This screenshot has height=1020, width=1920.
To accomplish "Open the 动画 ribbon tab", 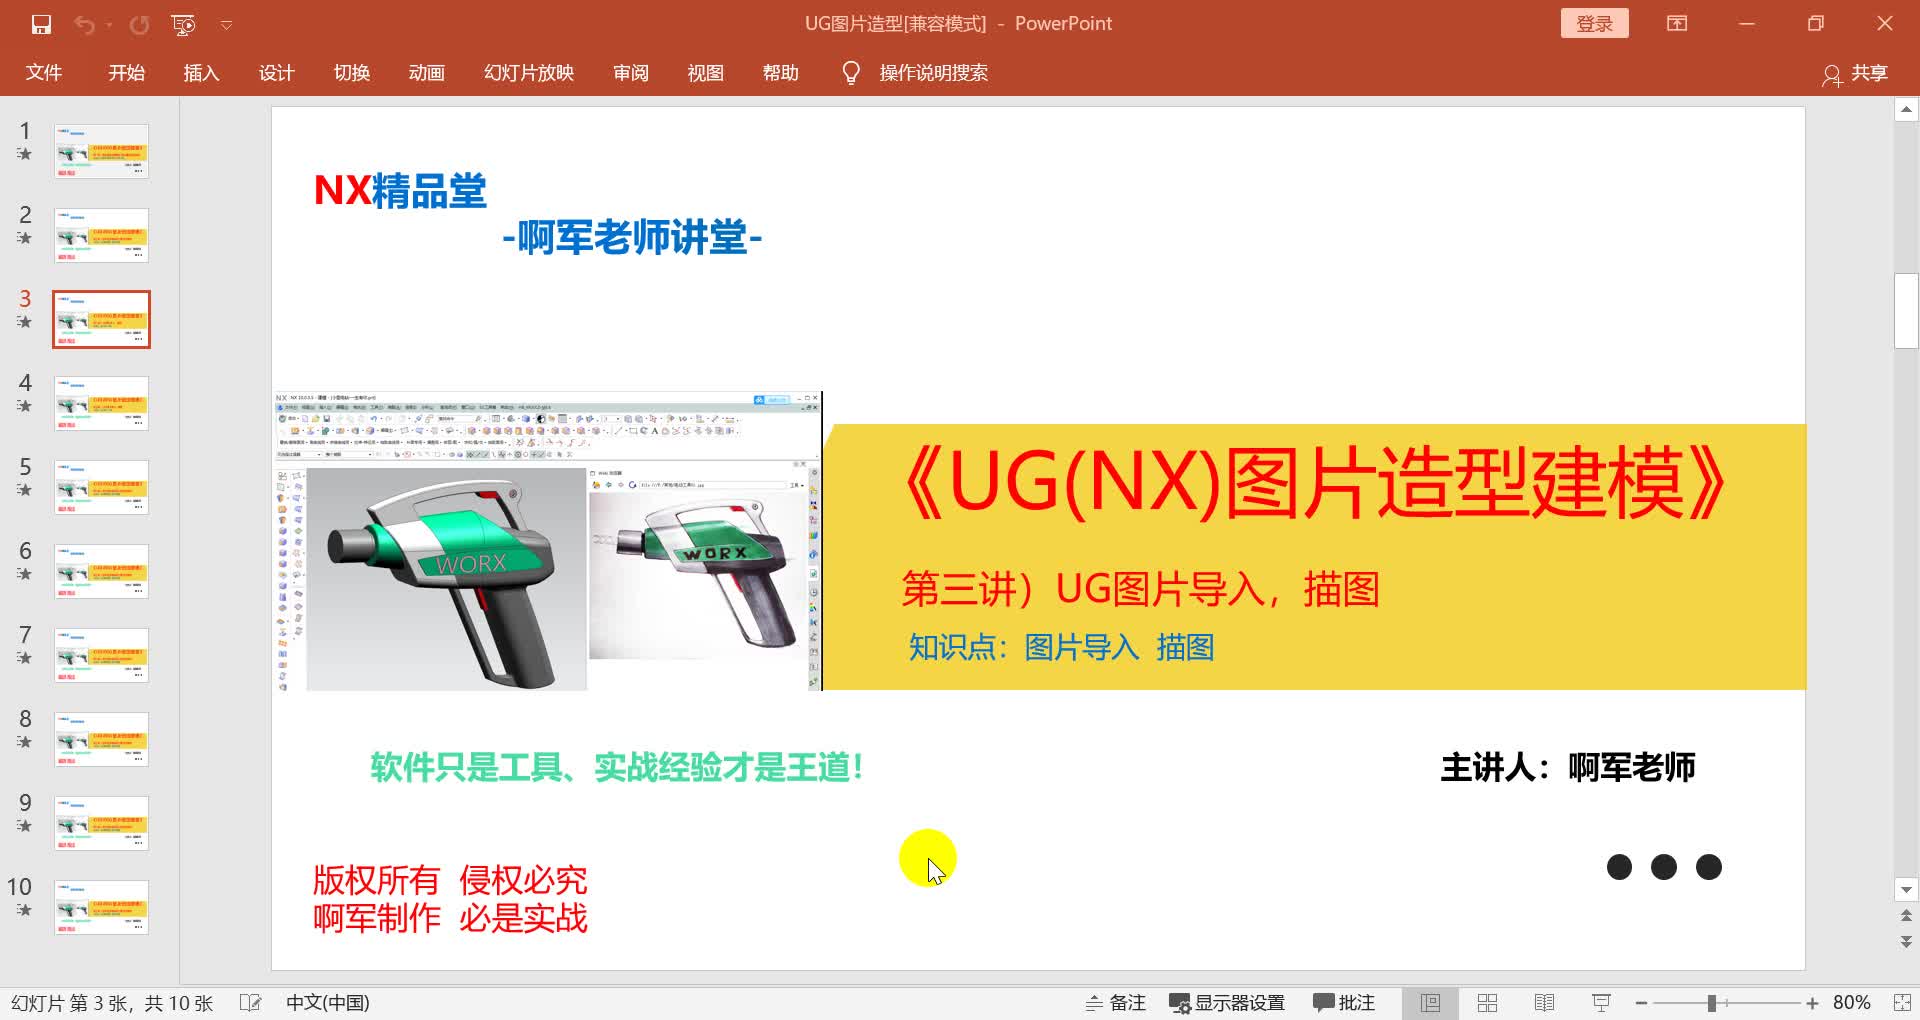I will (x=426, y=73).
